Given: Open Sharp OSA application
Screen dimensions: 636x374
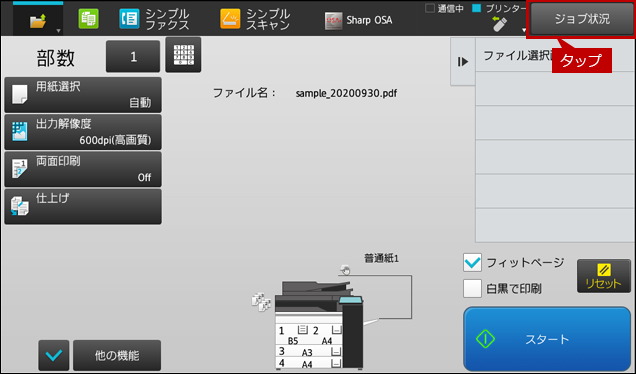Looking at the screenshot, I should (x=359, y=20).
